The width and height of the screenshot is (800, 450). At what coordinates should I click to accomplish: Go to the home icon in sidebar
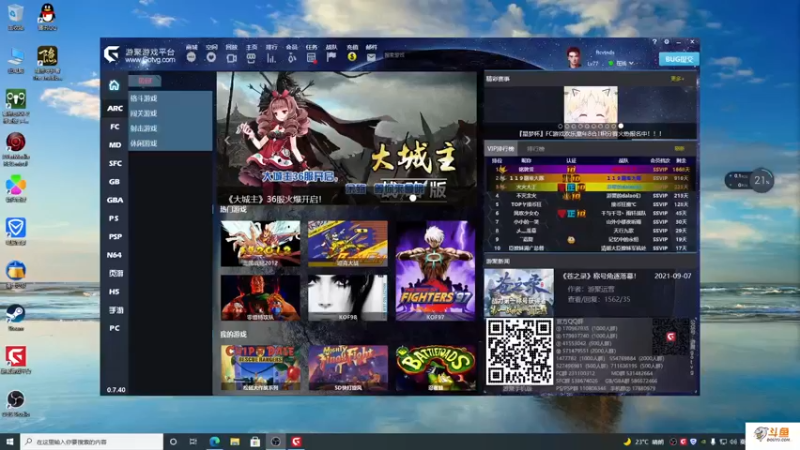point(114,85)
